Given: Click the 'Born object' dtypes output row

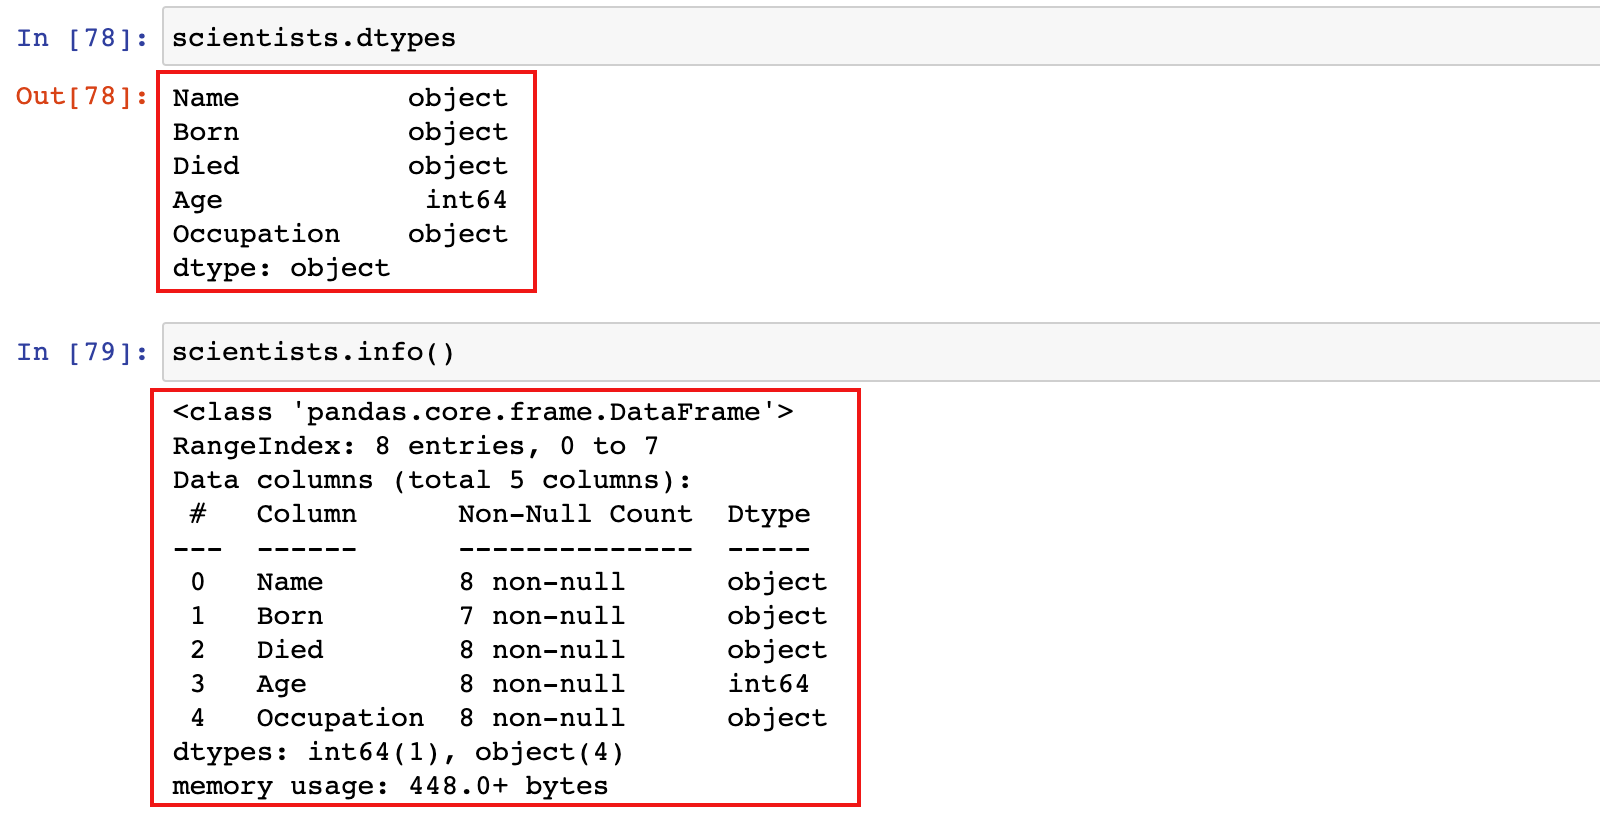Looking at the screenshot, I should [x=340, y=132].
